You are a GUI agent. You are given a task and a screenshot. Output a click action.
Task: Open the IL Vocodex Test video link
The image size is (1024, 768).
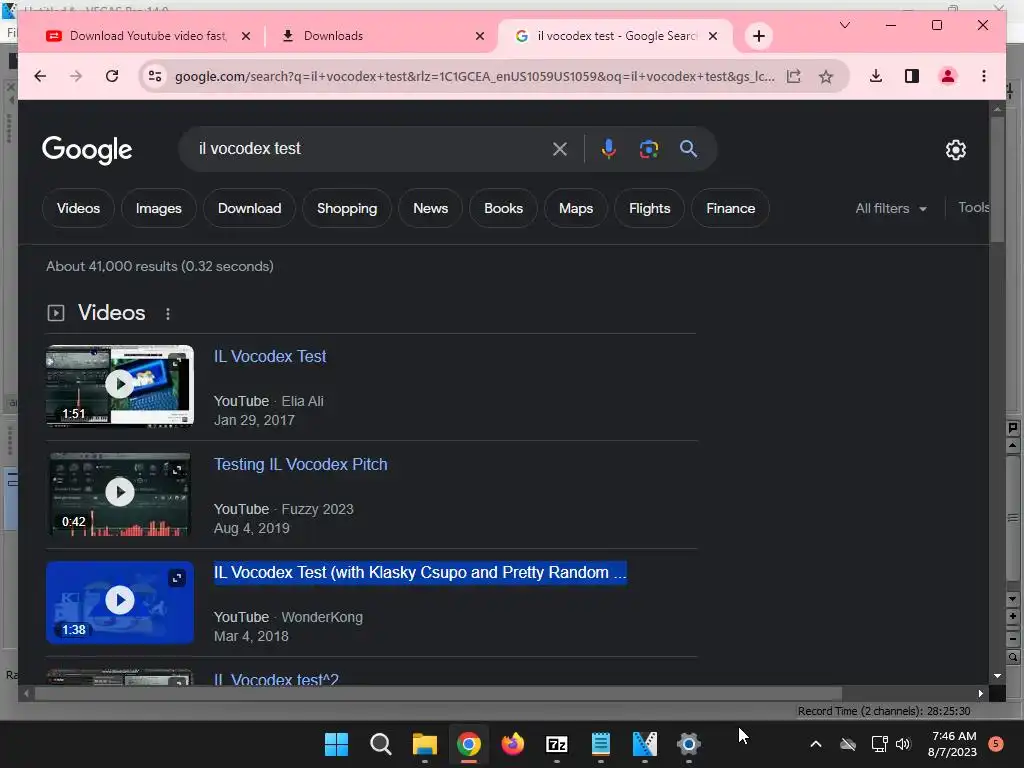click(270, 357)
